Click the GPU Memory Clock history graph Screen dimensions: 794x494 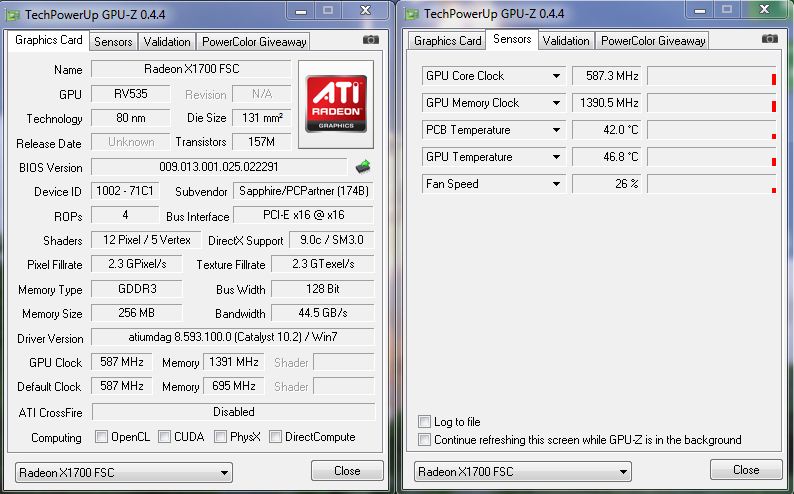pos(711,103)
